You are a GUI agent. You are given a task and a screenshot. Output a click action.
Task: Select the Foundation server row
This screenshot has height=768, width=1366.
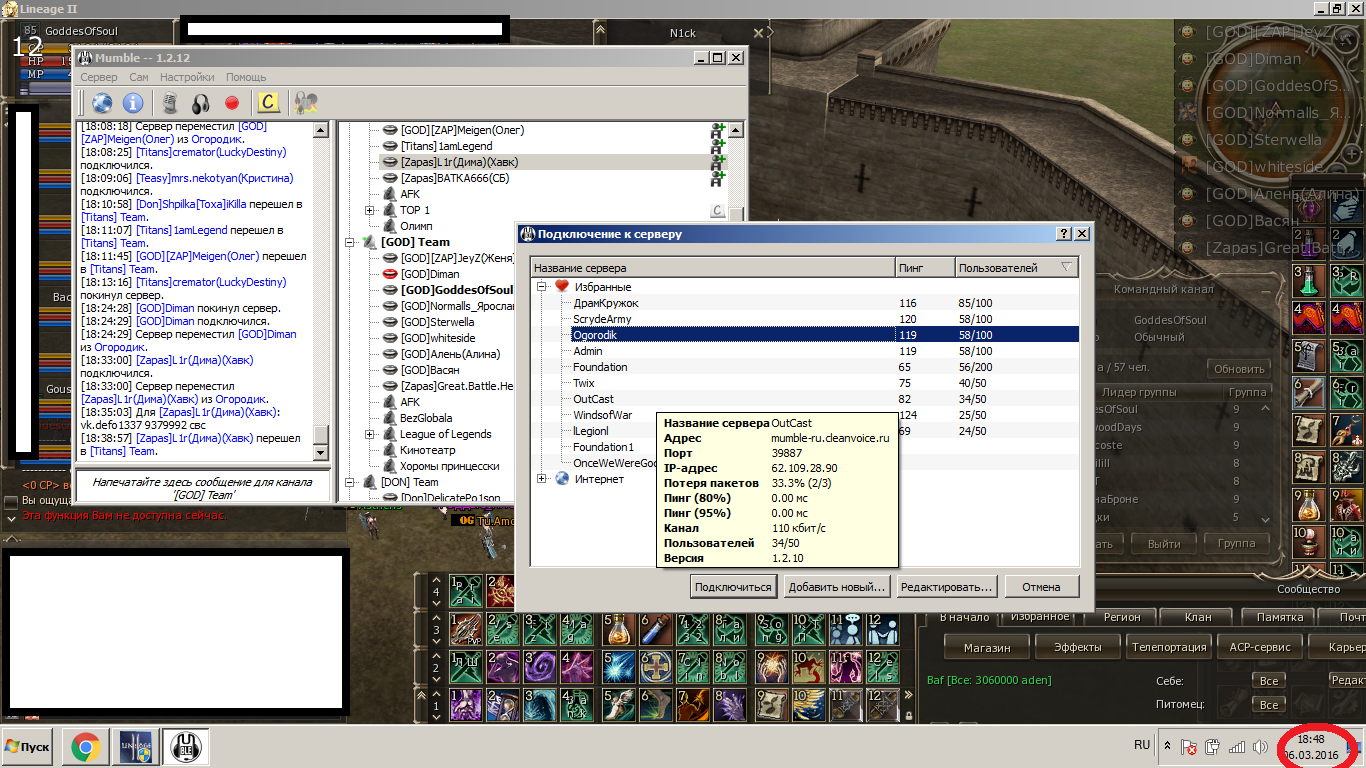pos(601,367)
